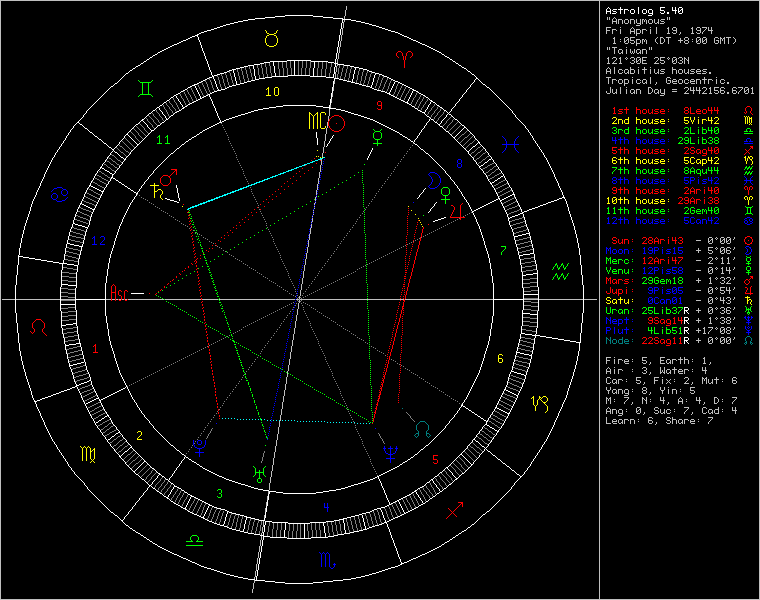Click the Asc label on the left

[x=119, y=293]
